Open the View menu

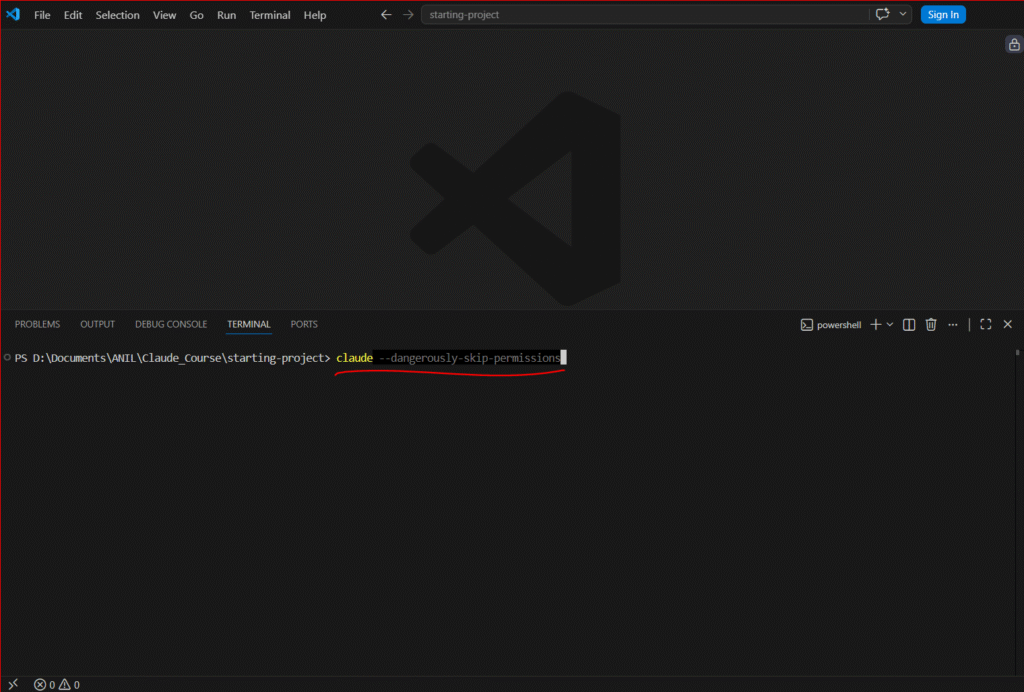coord(165,15)
